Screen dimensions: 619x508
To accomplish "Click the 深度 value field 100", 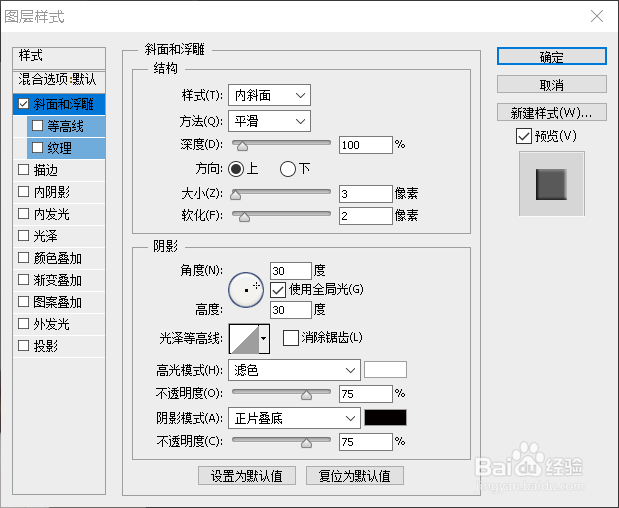I will pyautogui.click(x=366, y=145).
